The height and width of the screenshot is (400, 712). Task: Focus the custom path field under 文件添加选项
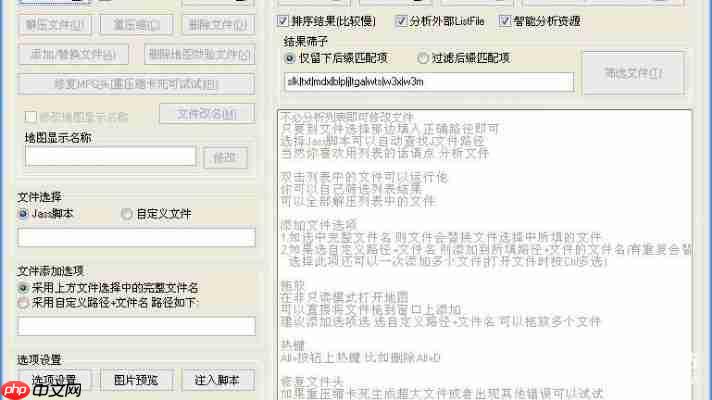136,326
